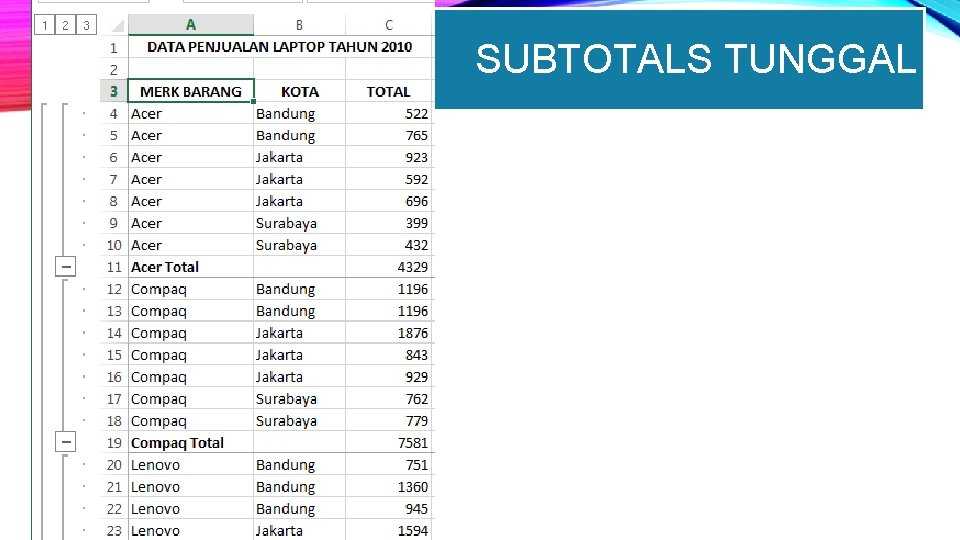
Task: Select the cell with value 1360
Action: [x=389, y=487]
